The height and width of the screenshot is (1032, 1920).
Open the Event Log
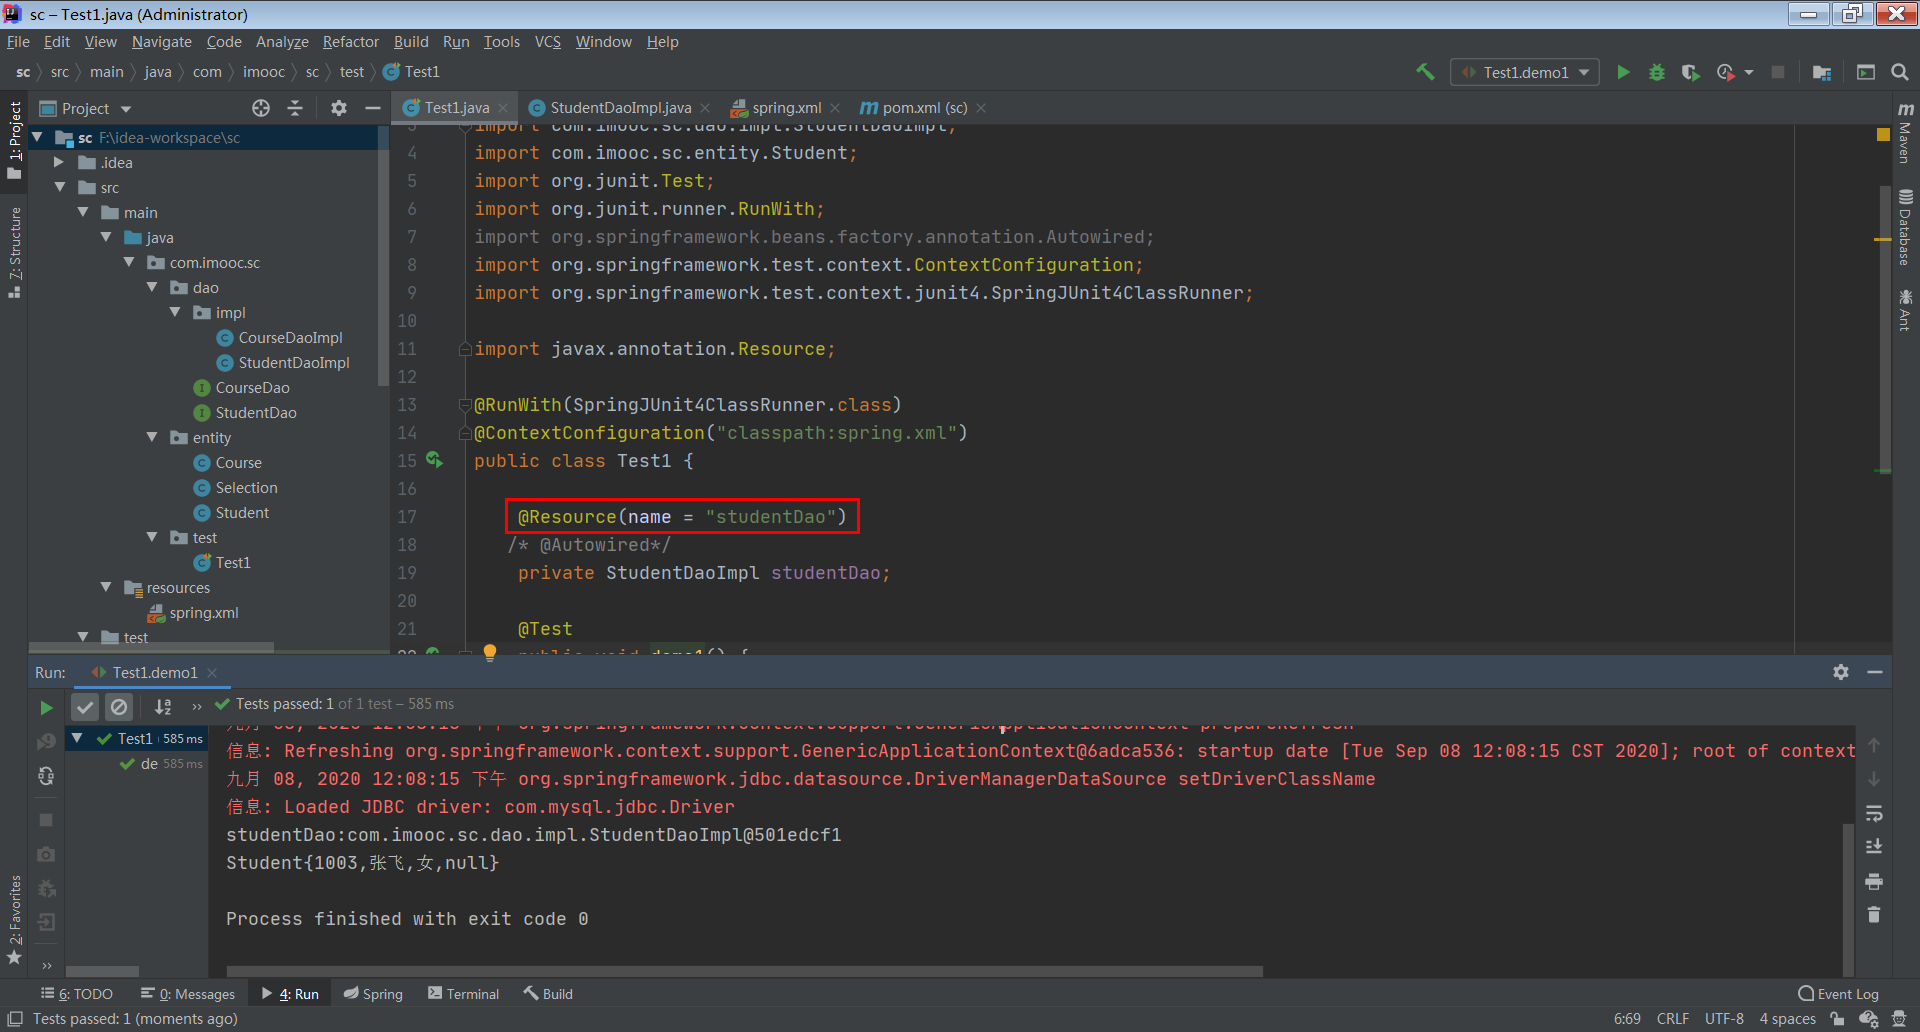pos(1838,994)
